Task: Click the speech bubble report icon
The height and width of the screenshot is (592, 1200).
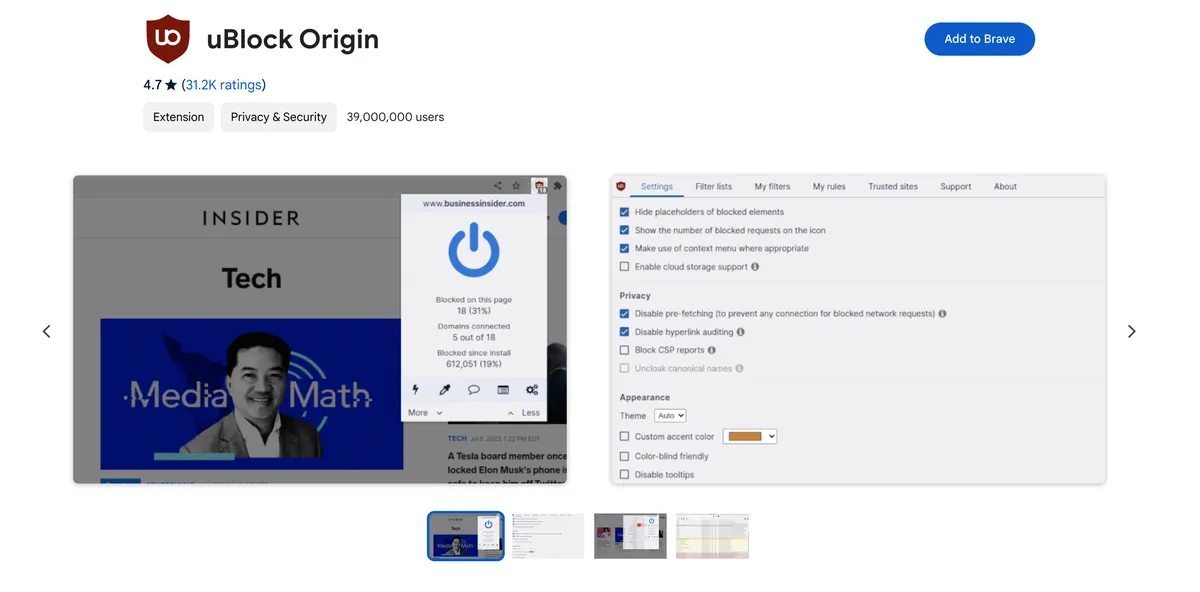Action: 474,389
